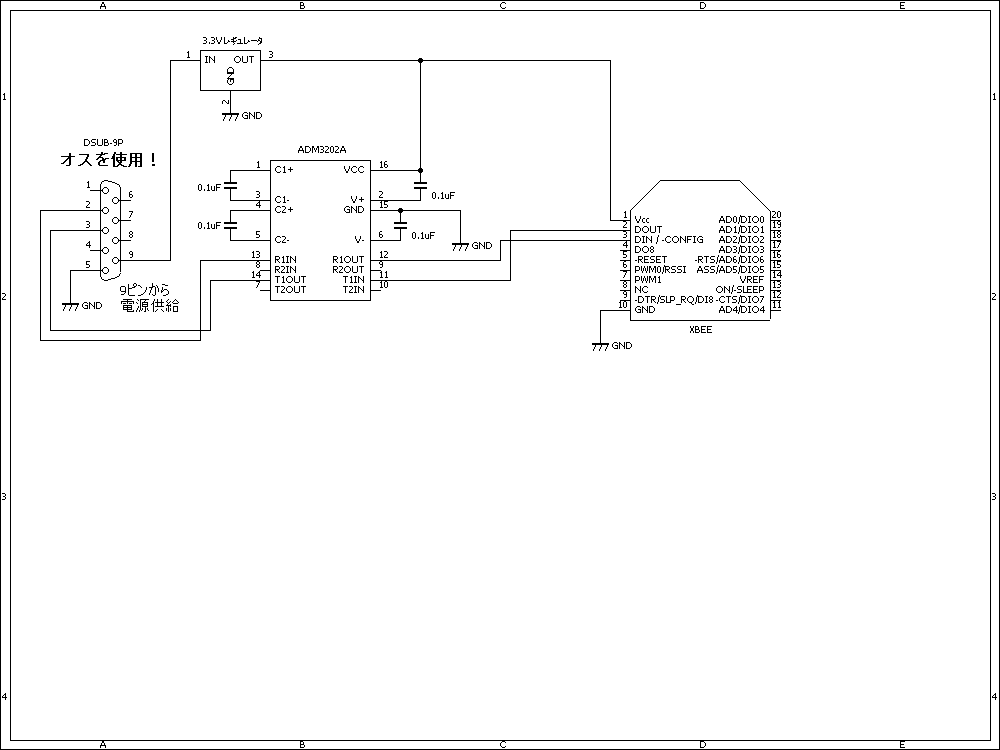
Task: Click the 9ピンから電源供給 annotation text
Action: (x=149, y=298)
